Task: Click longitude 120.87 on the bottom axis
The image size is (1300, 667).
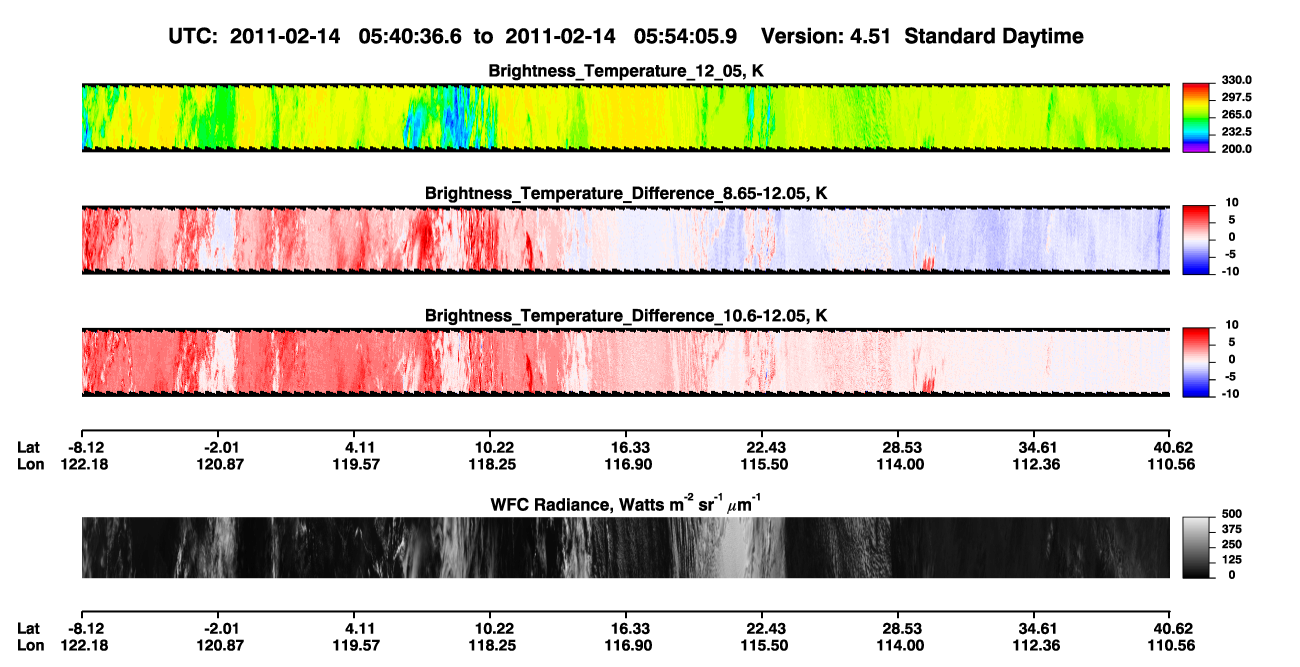Action: 218,646
